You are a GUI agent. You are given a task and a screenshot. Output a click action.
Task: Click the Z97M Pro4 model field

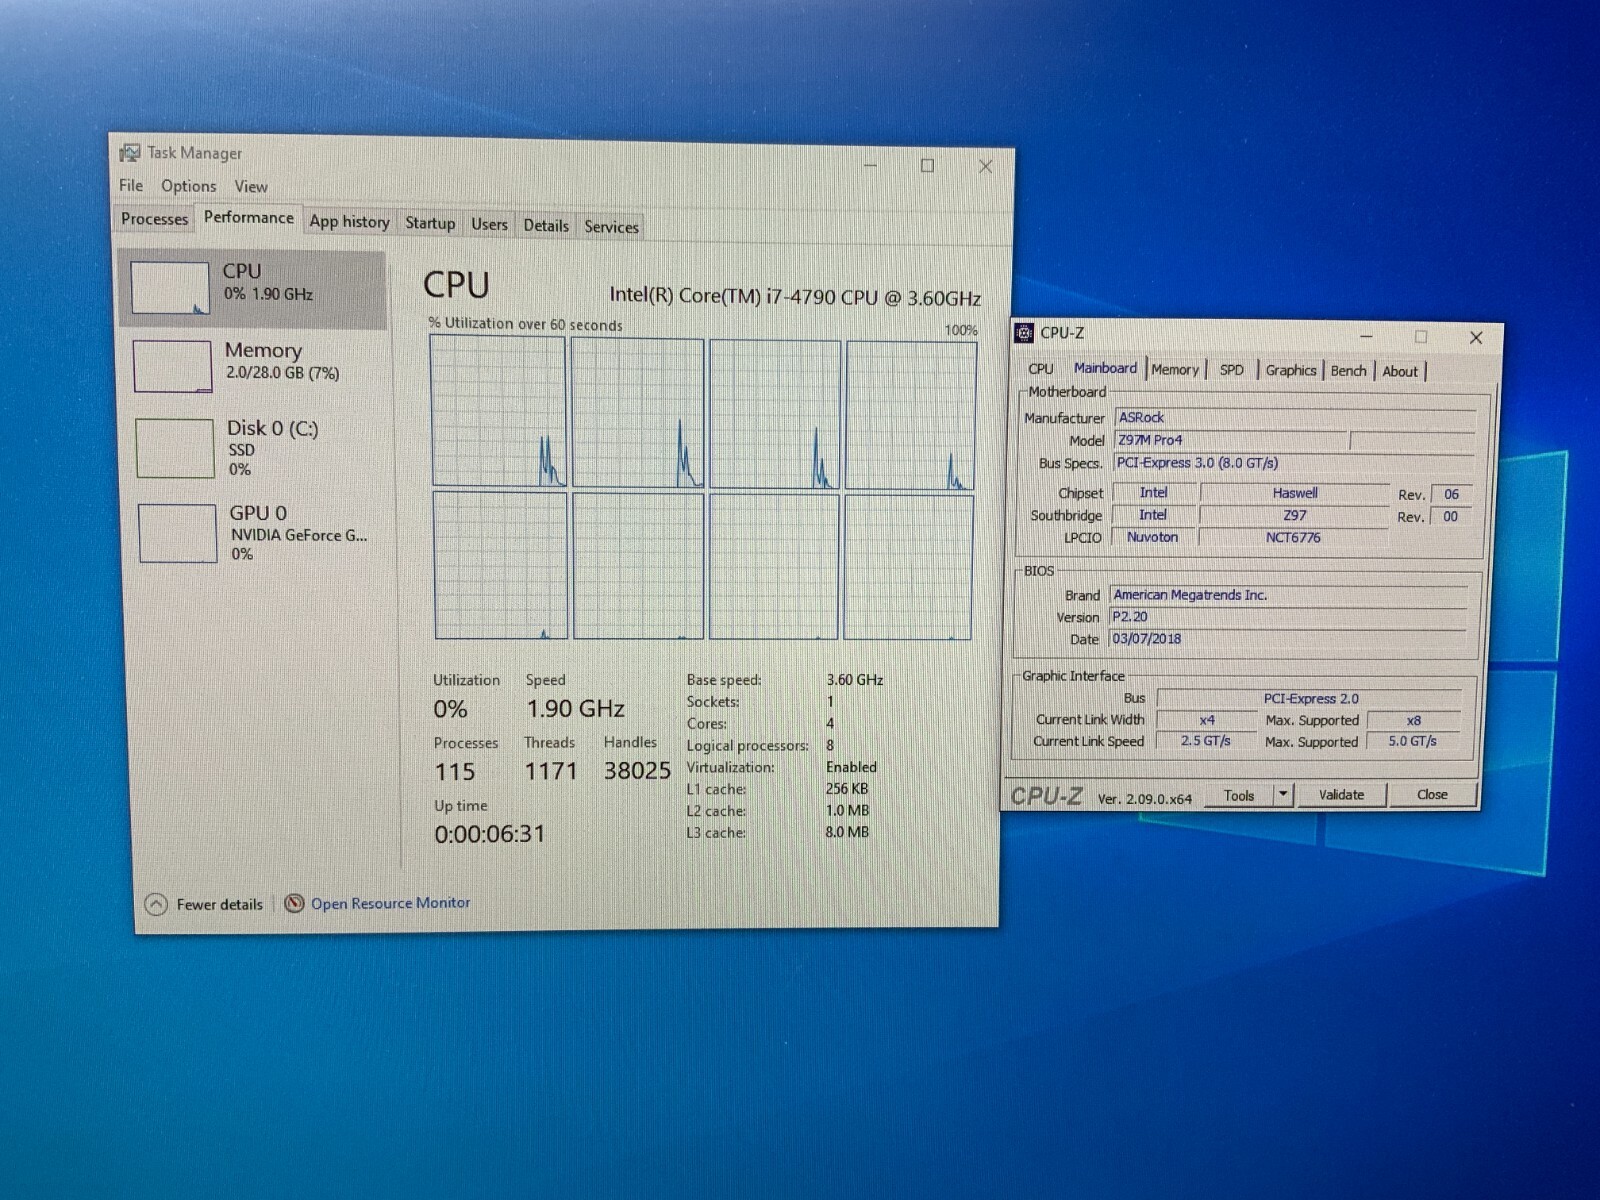point(1231,440)
